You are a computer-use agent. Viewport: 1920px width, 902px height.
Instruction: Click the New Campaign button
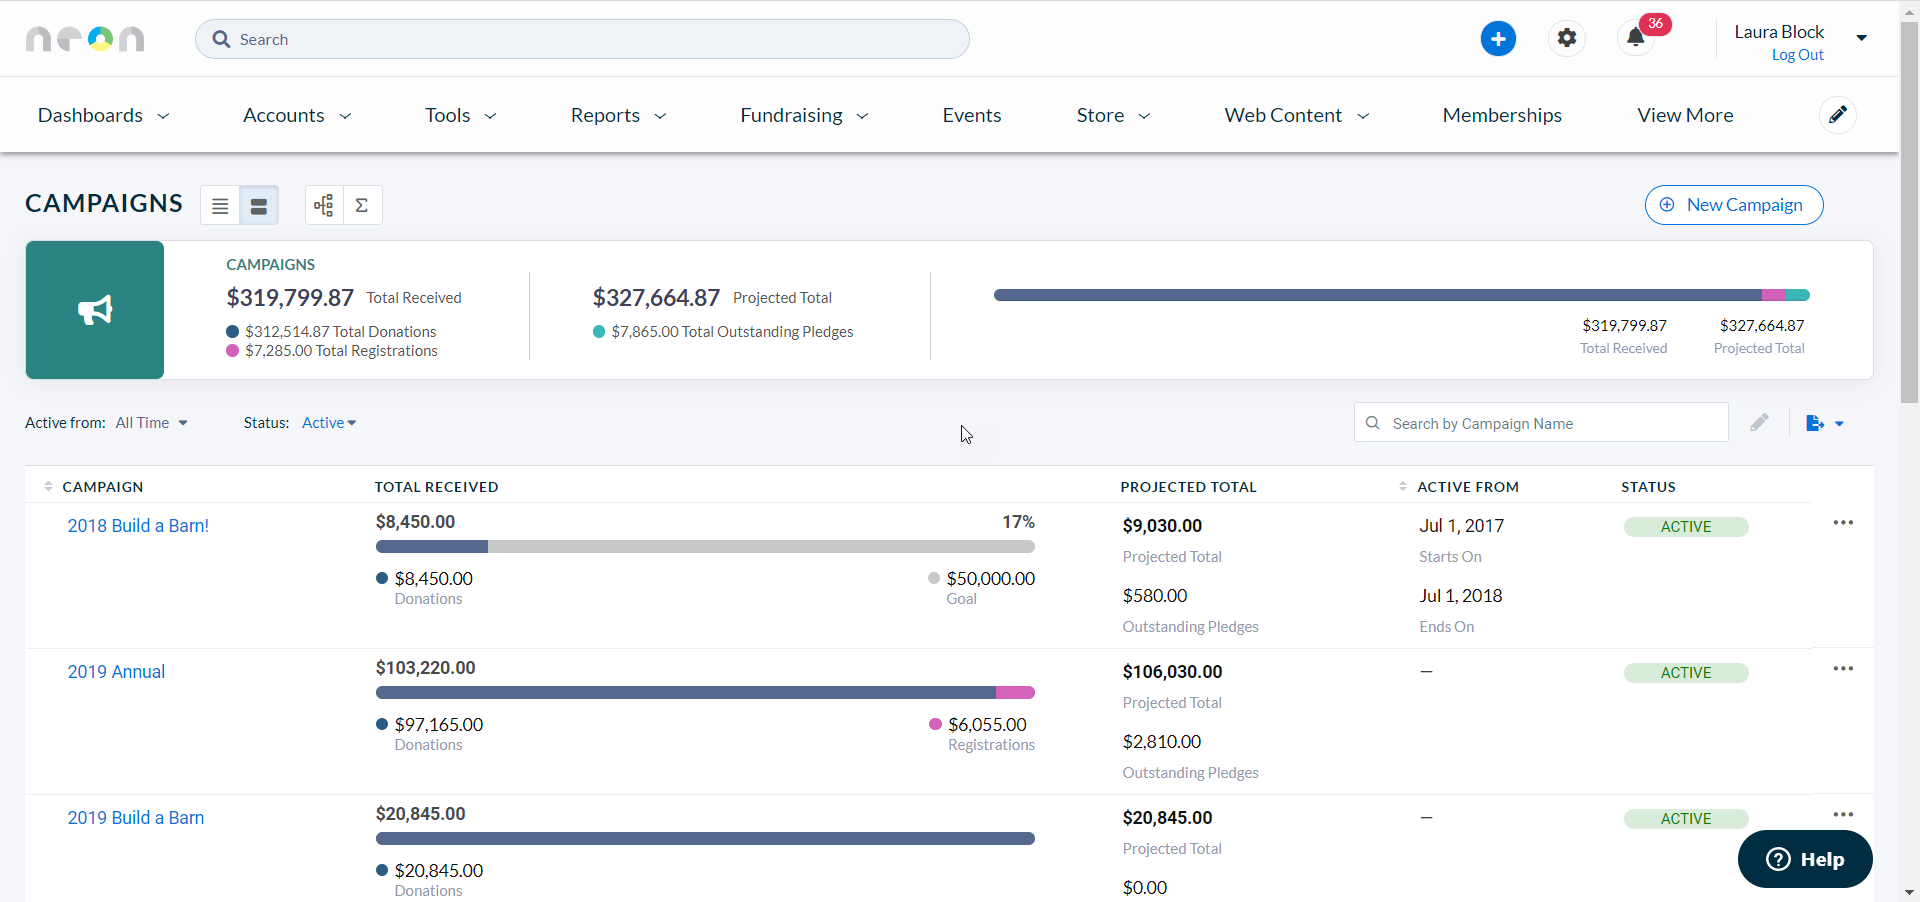(1734, 205)
